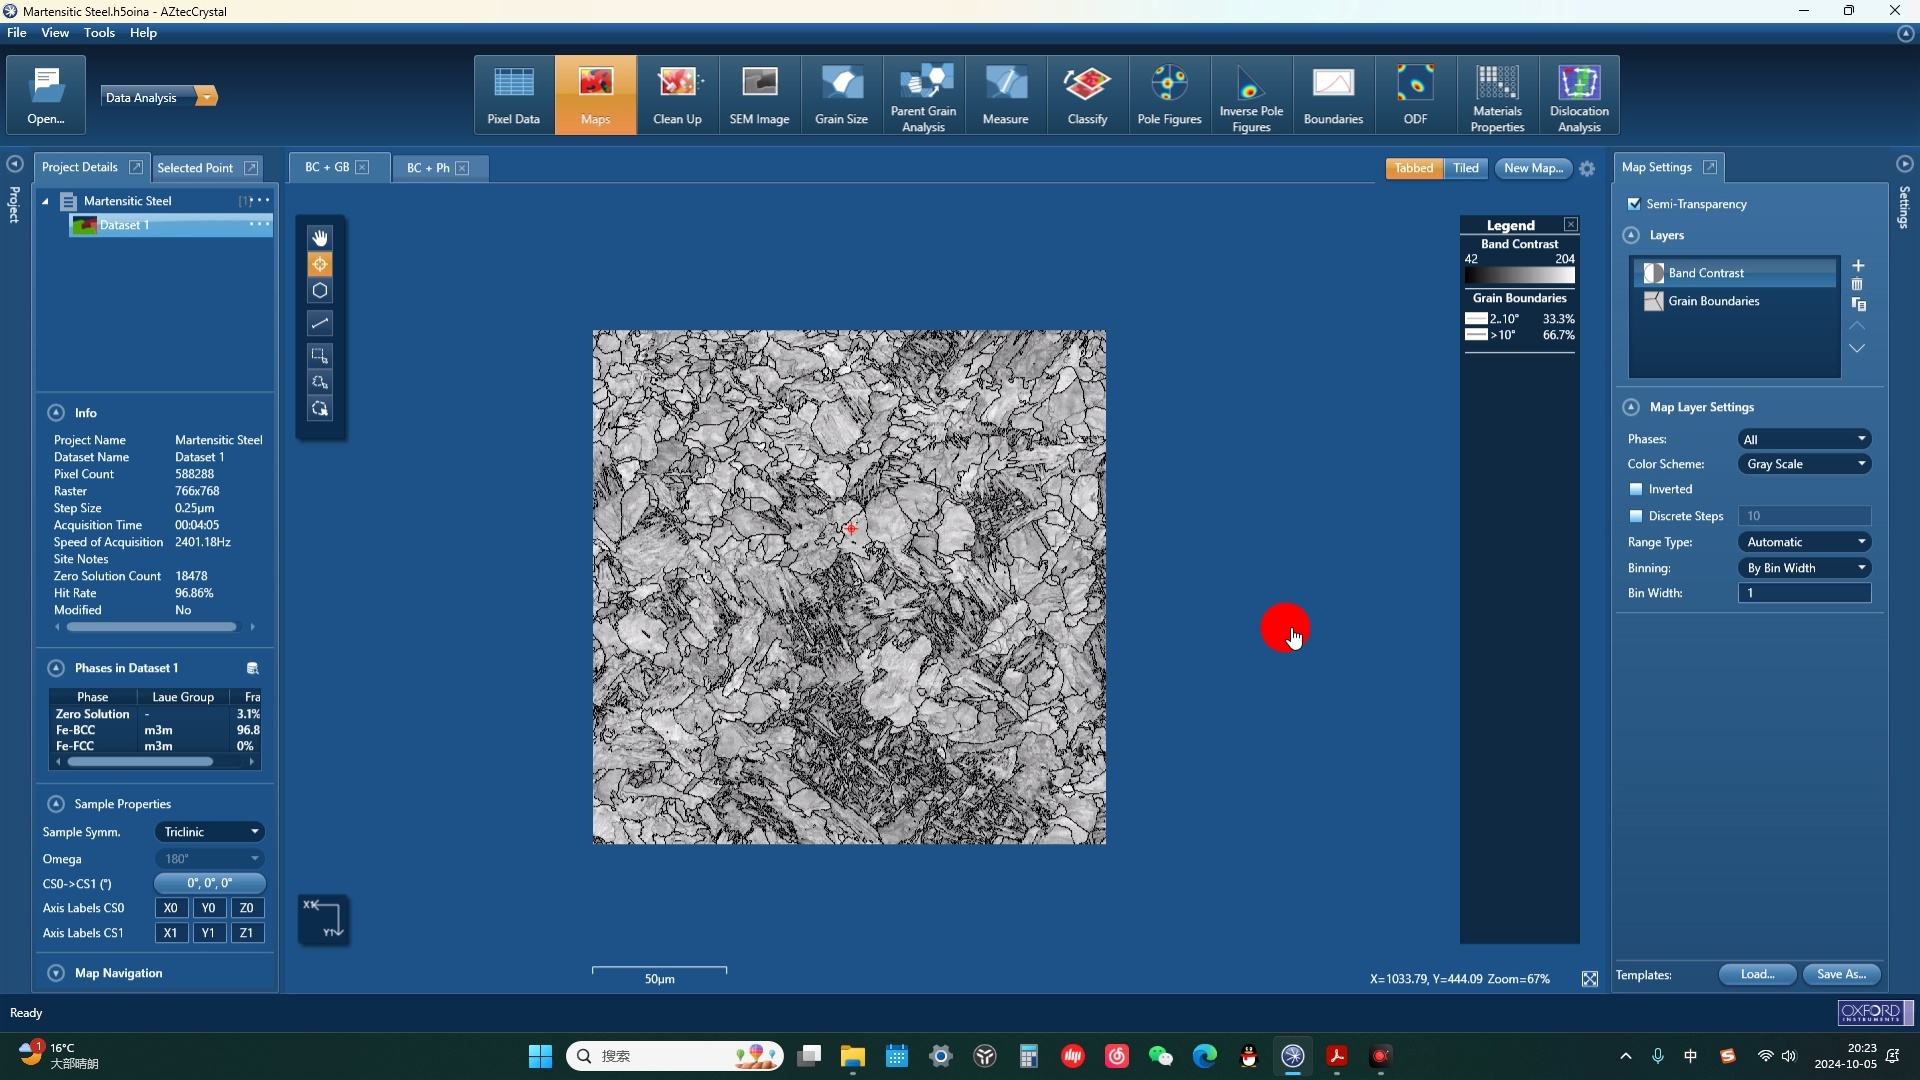Image resolution: width=1920 pixels, height=1080 pixels.
Task: Open Dislocation Analysis
Action: pyautogui.click(x=1579, y=96)
